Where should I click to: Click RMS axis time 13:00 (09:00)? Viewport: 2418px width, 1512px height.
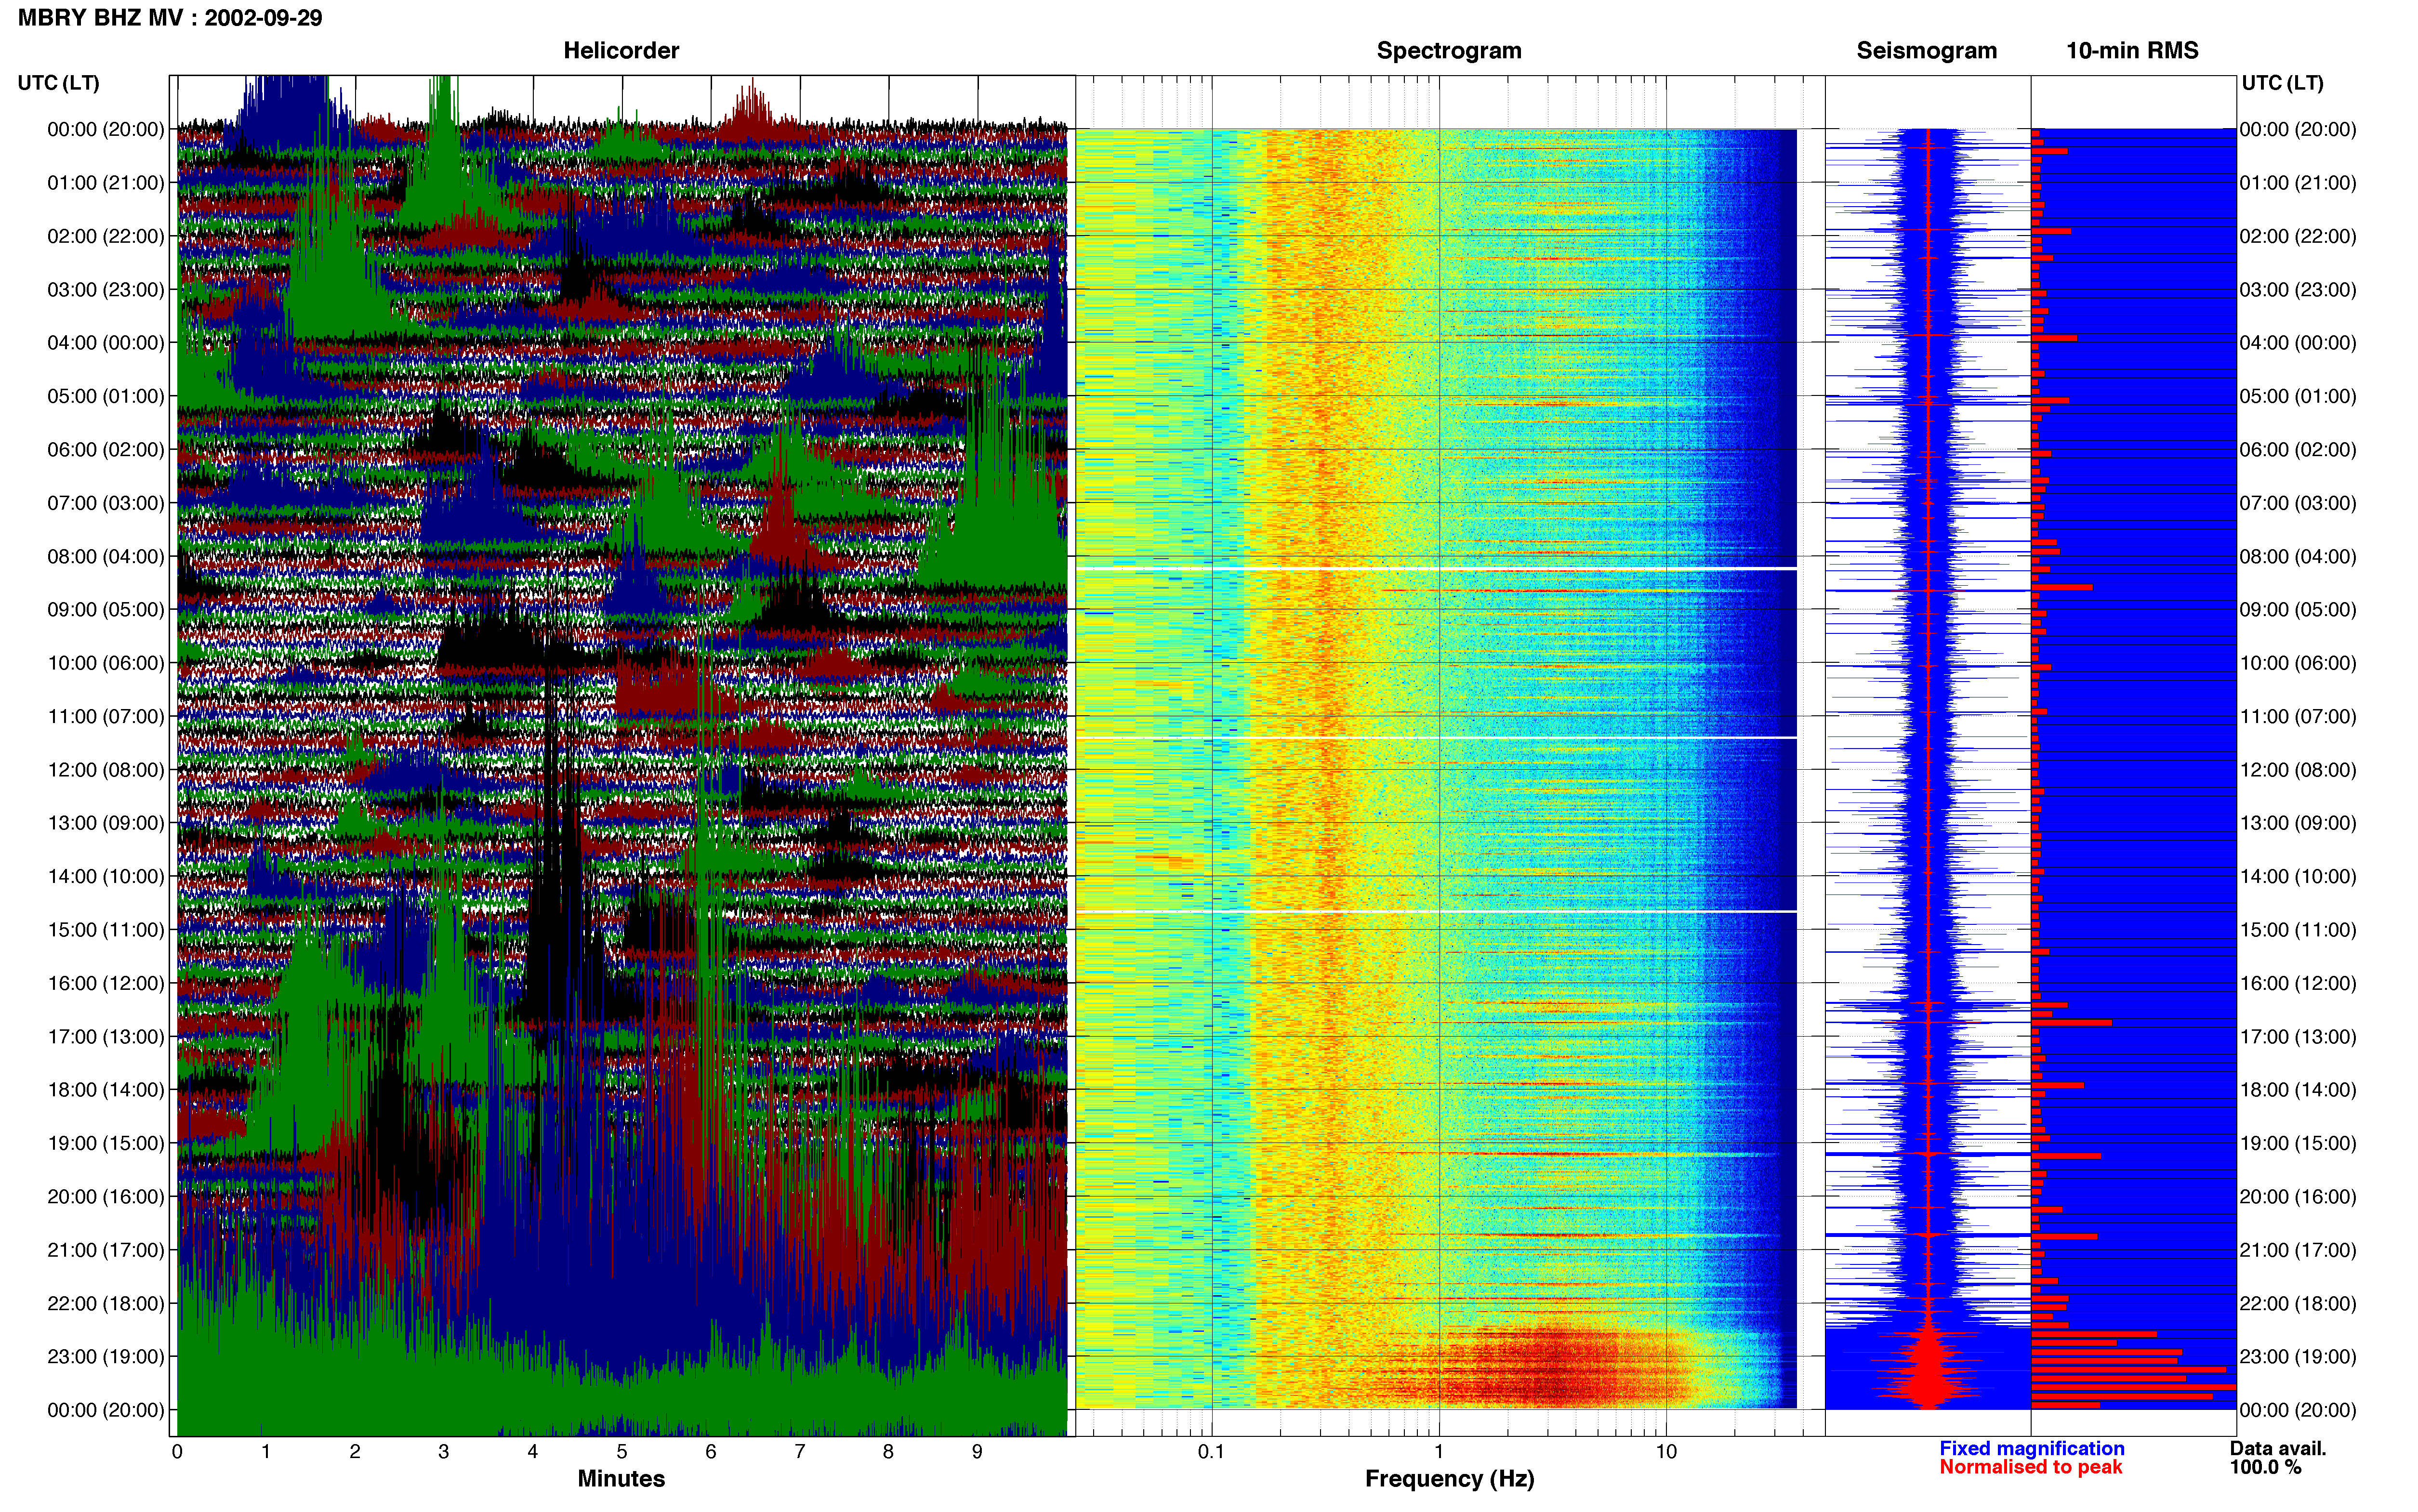point(2298,823)
